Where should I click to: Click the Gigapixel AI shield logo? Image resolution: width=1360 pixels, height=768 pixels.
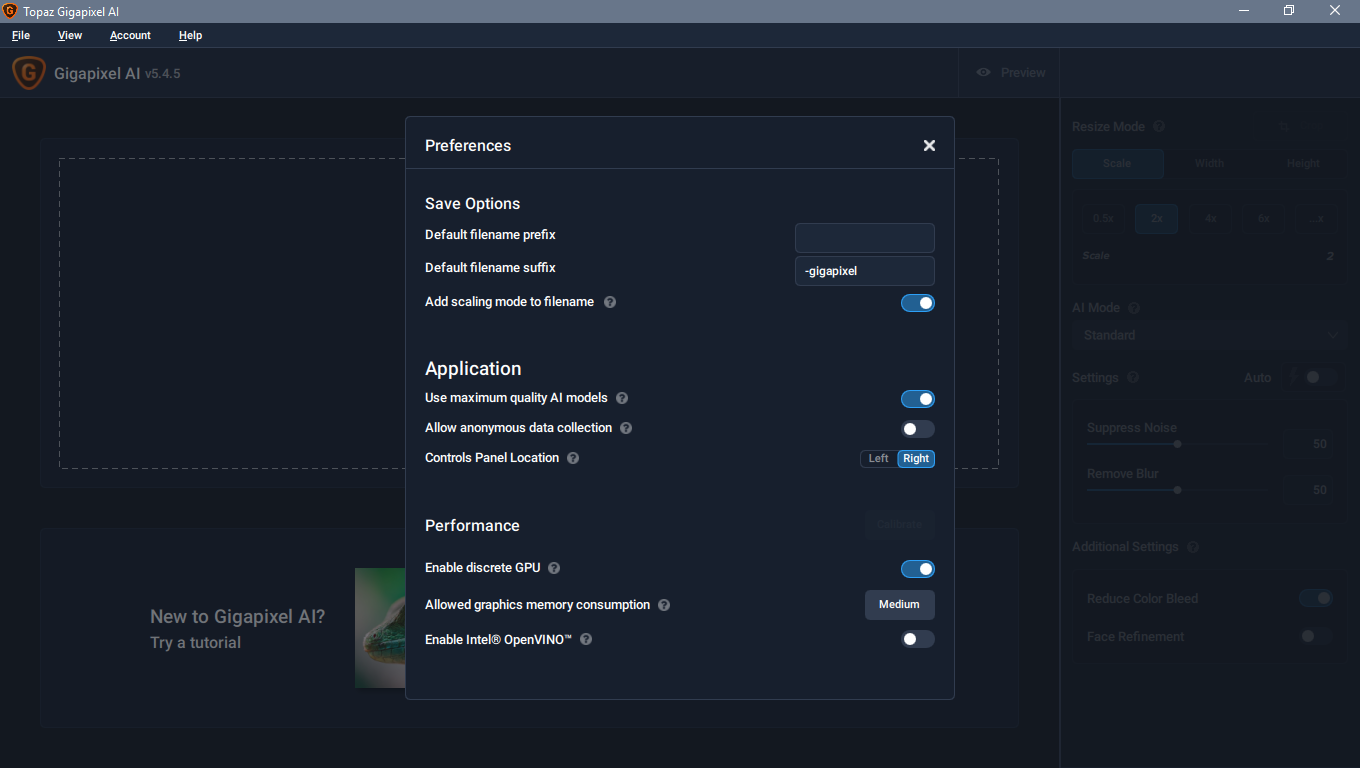(x=28, y=73)
